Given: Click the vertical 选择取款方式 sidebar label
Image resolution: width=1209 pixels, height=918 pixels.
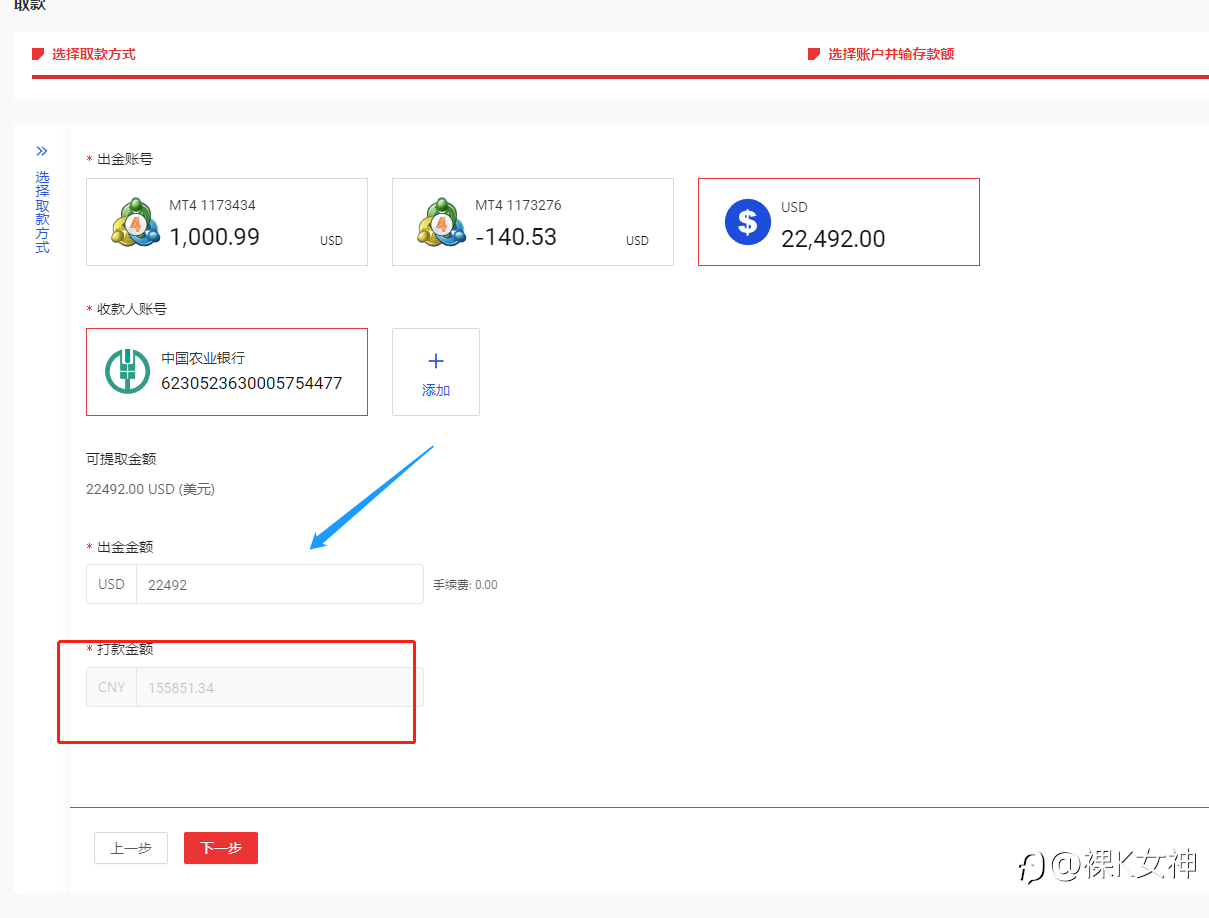Looking at the screenshot, I should (x=42, y=212).
